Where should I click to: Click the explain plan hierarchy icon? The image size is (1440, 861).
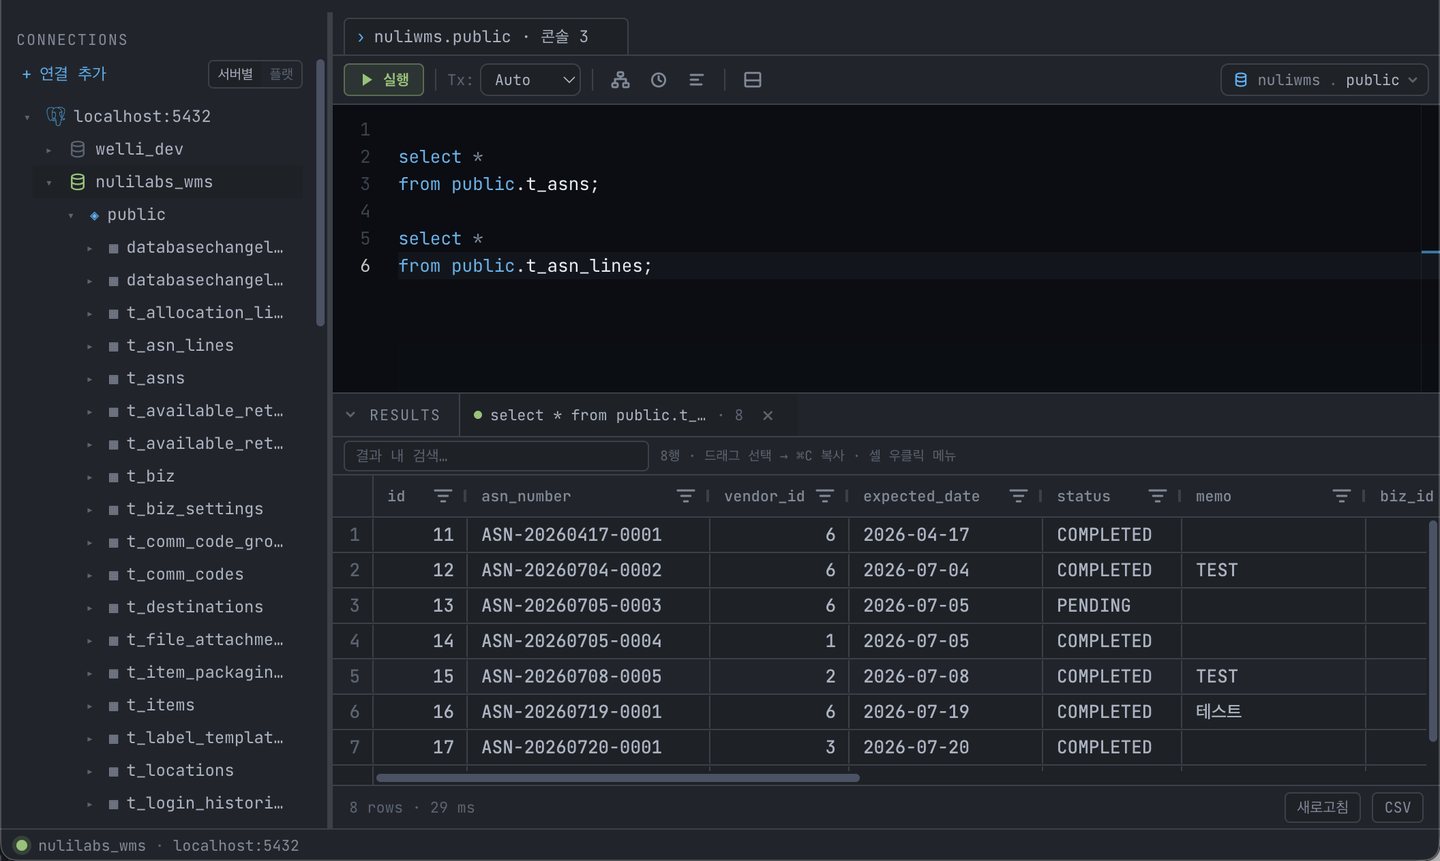point(621,80)
